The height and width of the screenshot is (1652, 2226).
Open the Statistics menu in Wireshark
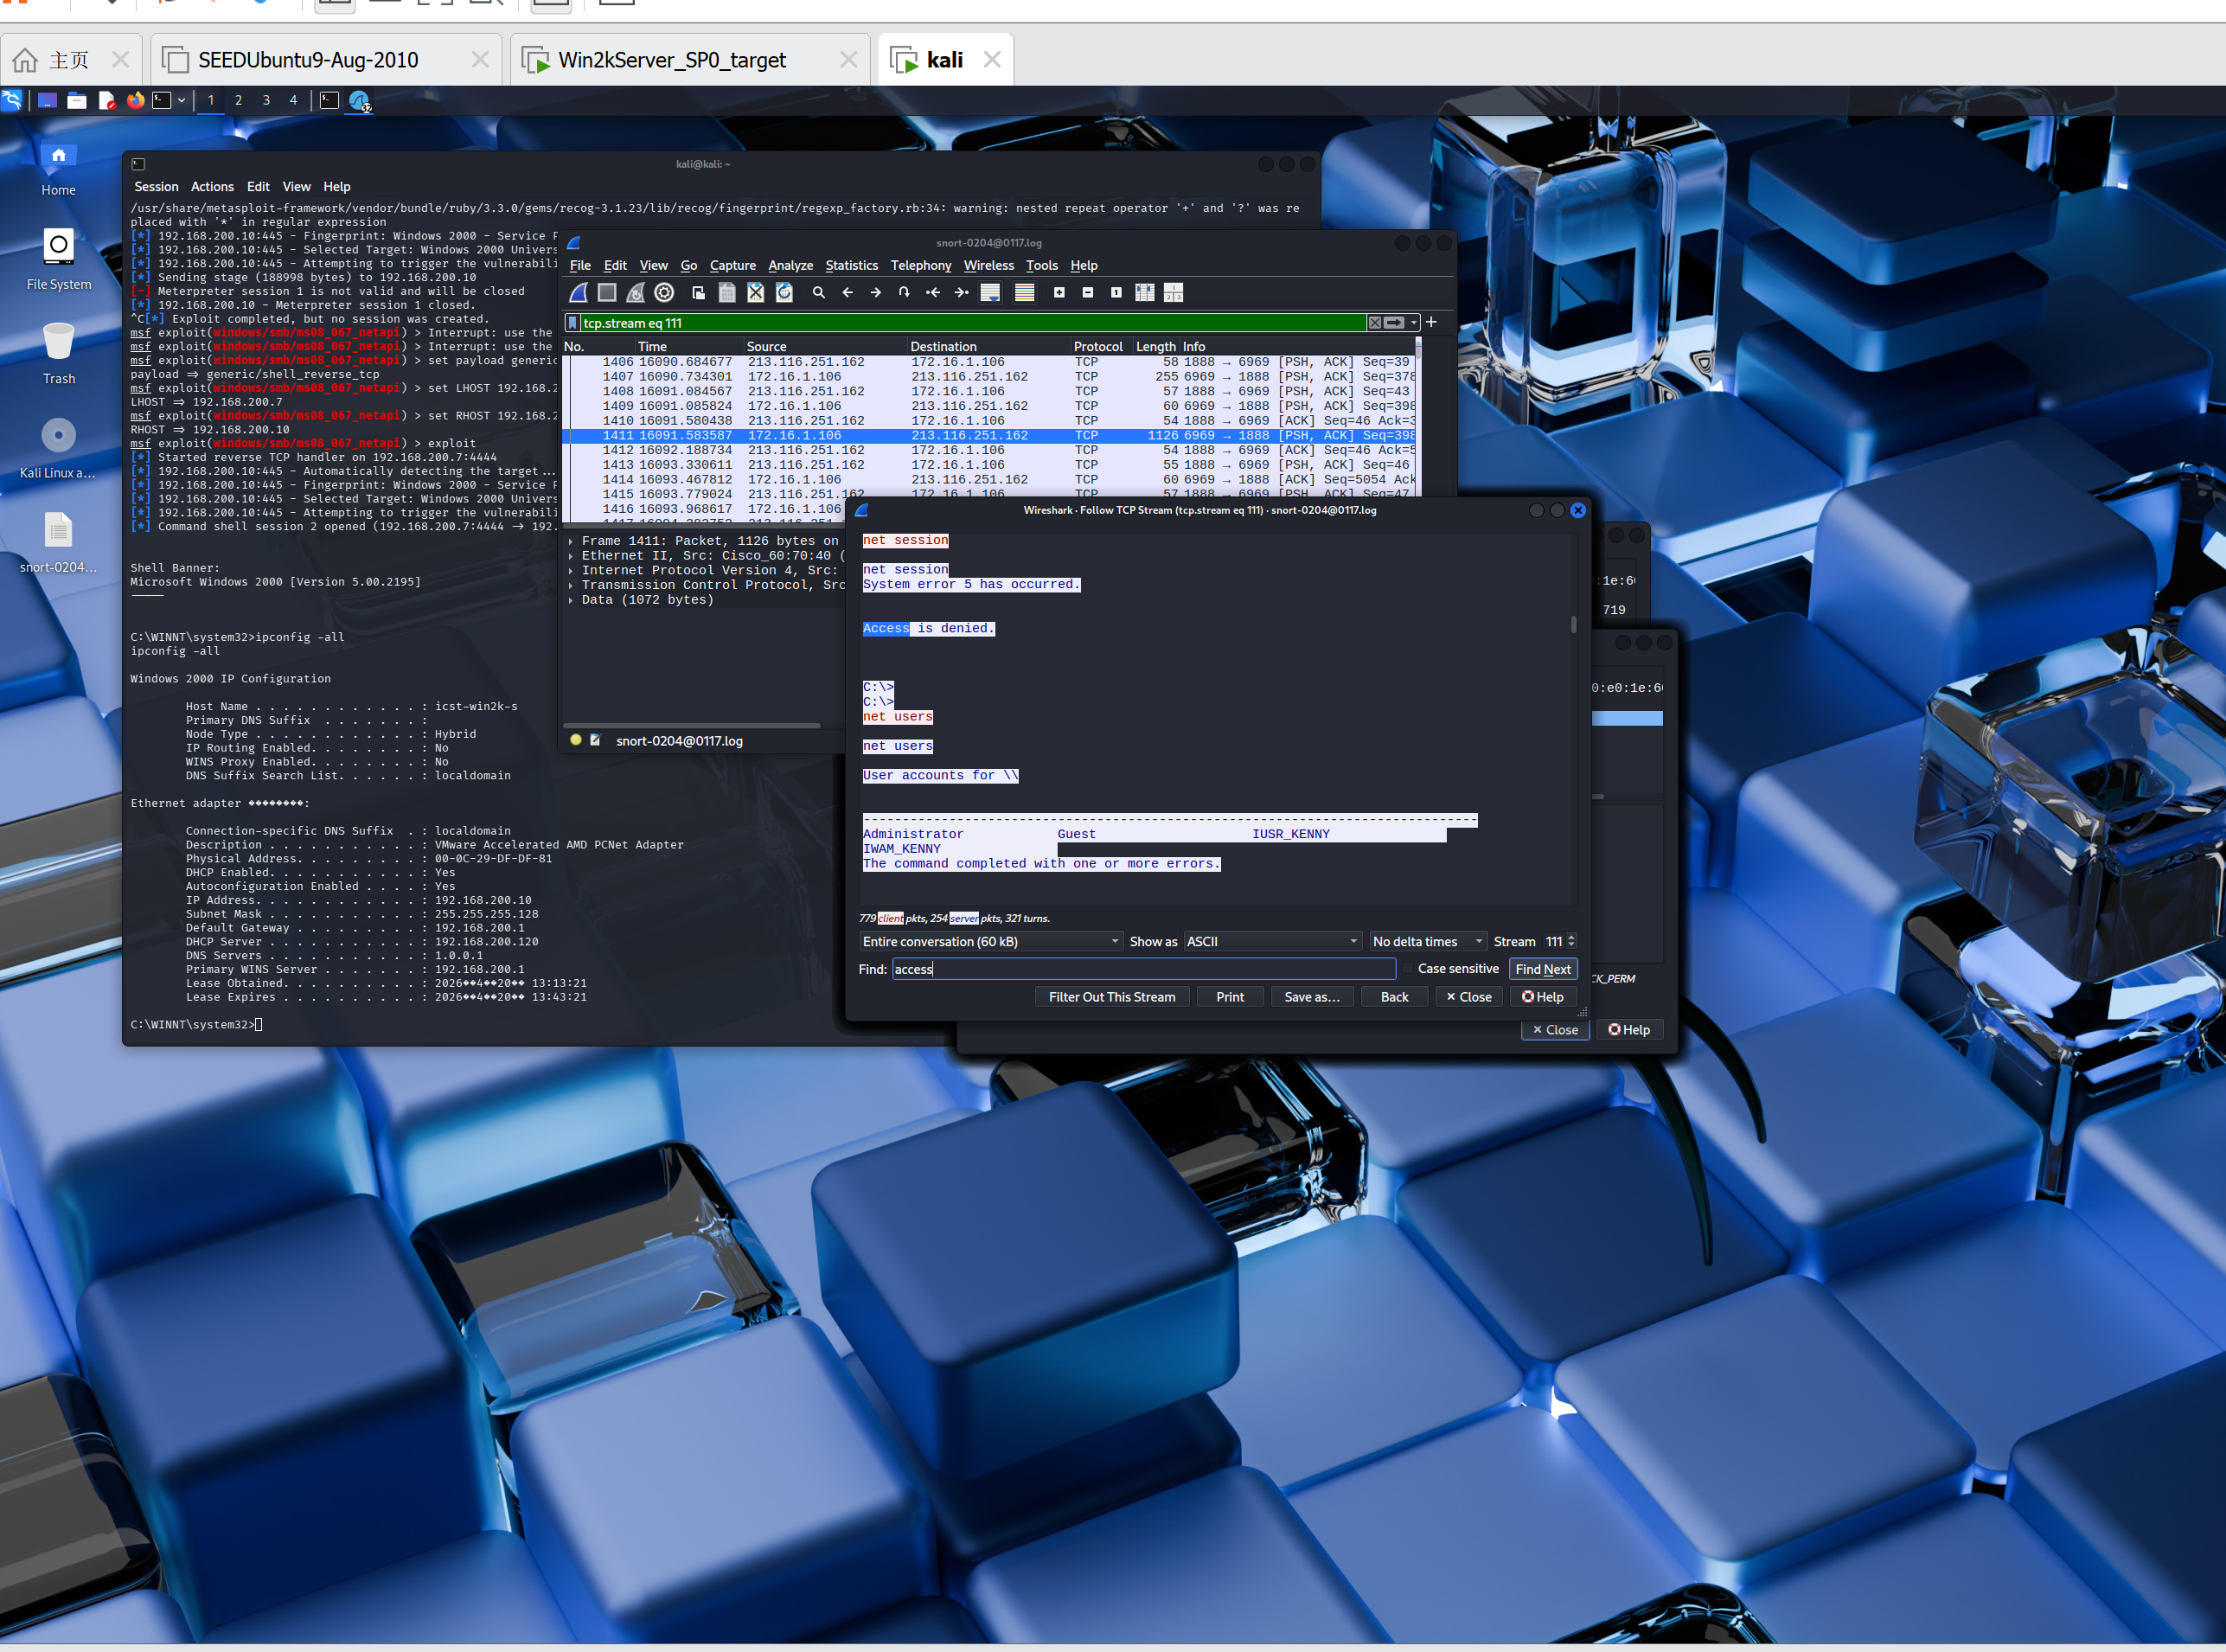tap(851, 265)
